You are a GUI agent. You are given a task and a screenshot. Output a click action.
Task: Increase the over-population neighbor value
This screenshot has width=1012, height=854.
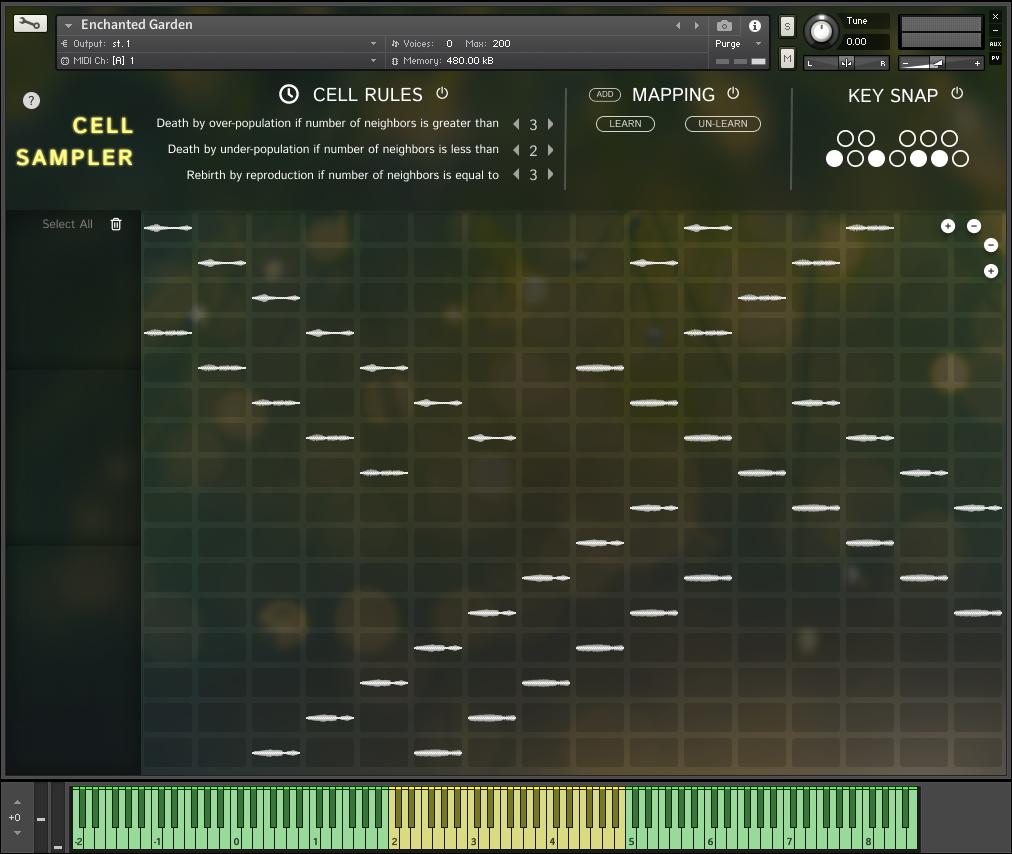tap(550, 124)
